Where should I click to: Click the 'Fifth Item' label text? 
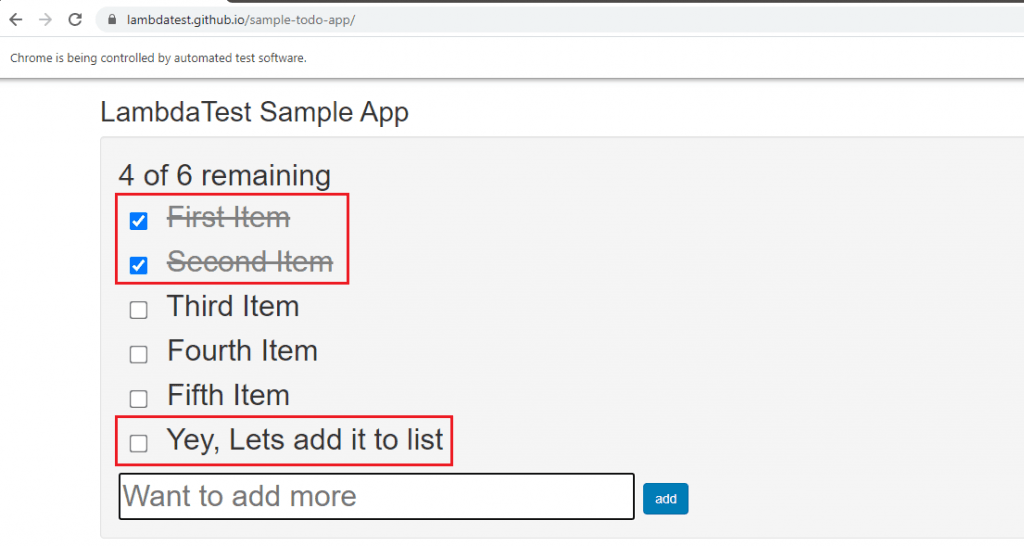(x=228, y=395)
